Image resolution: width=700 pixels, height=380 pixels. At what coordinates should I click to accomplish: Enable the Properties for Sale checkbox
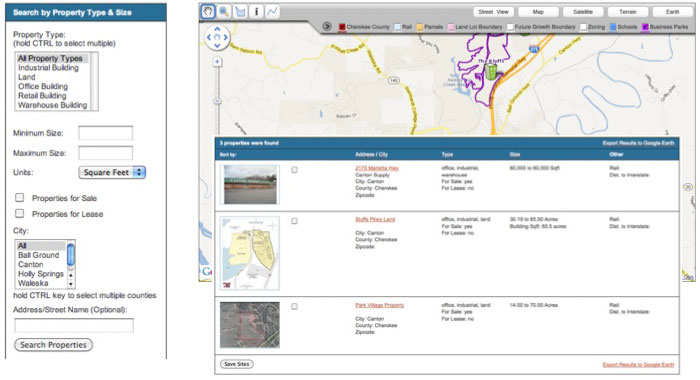20,197
